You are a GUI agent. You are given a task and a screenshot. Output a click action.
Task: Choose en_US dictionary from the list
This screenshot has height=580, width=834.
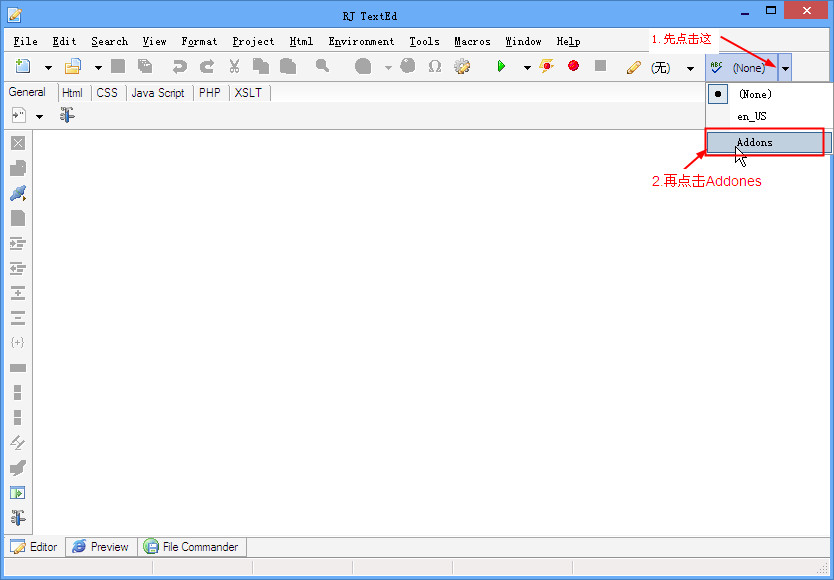pyautogui.click(x=752, y=117)
